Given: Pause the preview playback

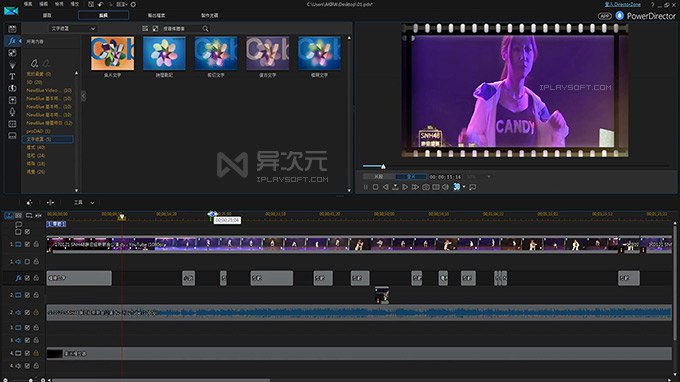Looking at the screenshot, I should [366, 187].
